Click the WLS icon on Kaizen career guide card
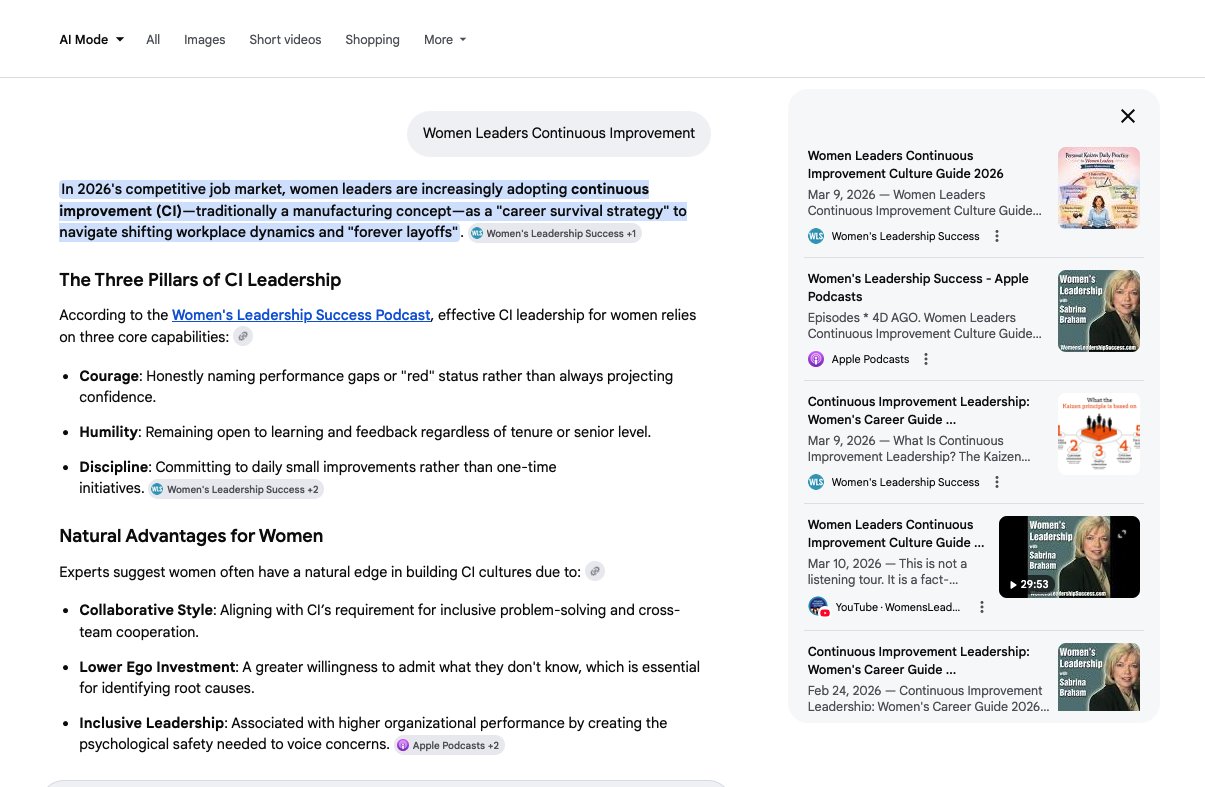 pos(816,482)
